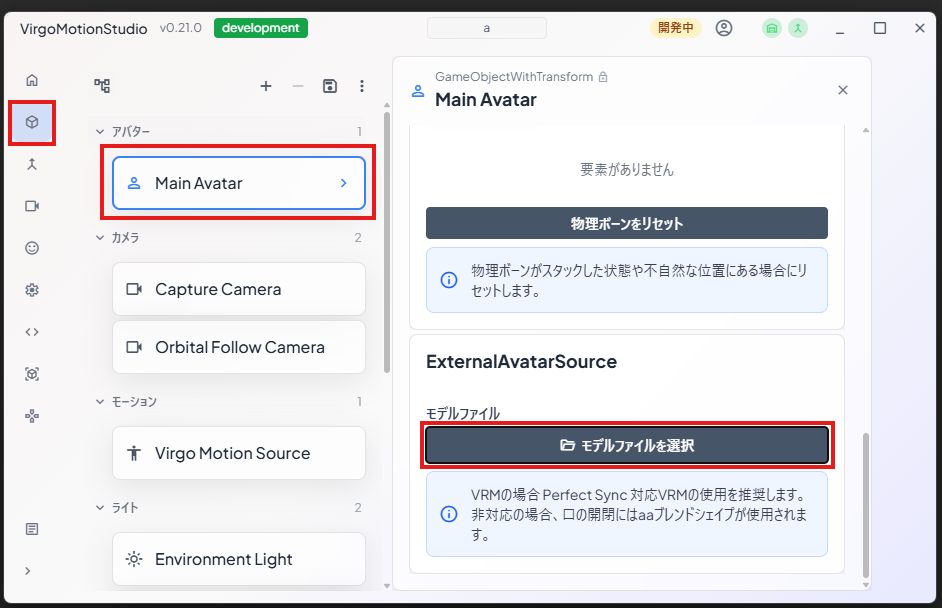
Task: Collapse the ライト section
Action: click(100, 508)
